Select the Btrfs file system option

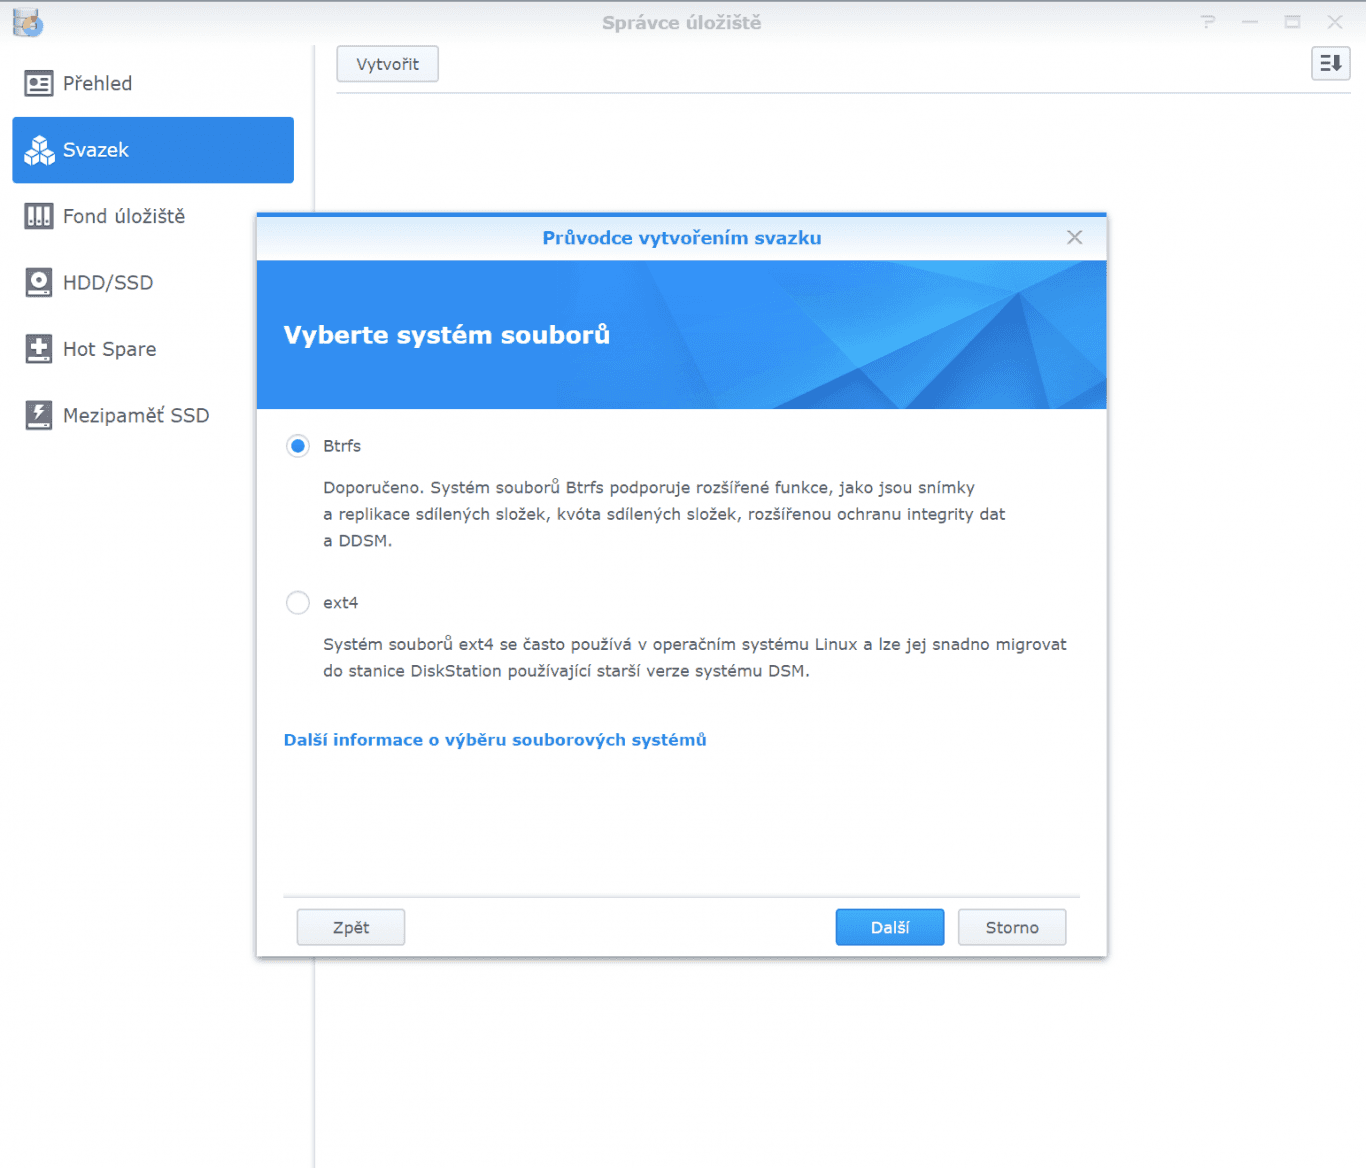point(298,446)
